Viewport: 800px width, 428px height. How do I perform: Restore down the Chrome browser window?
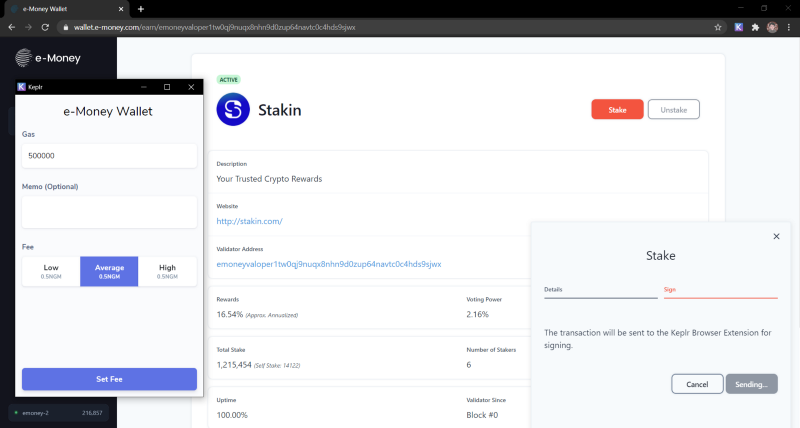click(x=764, y=8)
